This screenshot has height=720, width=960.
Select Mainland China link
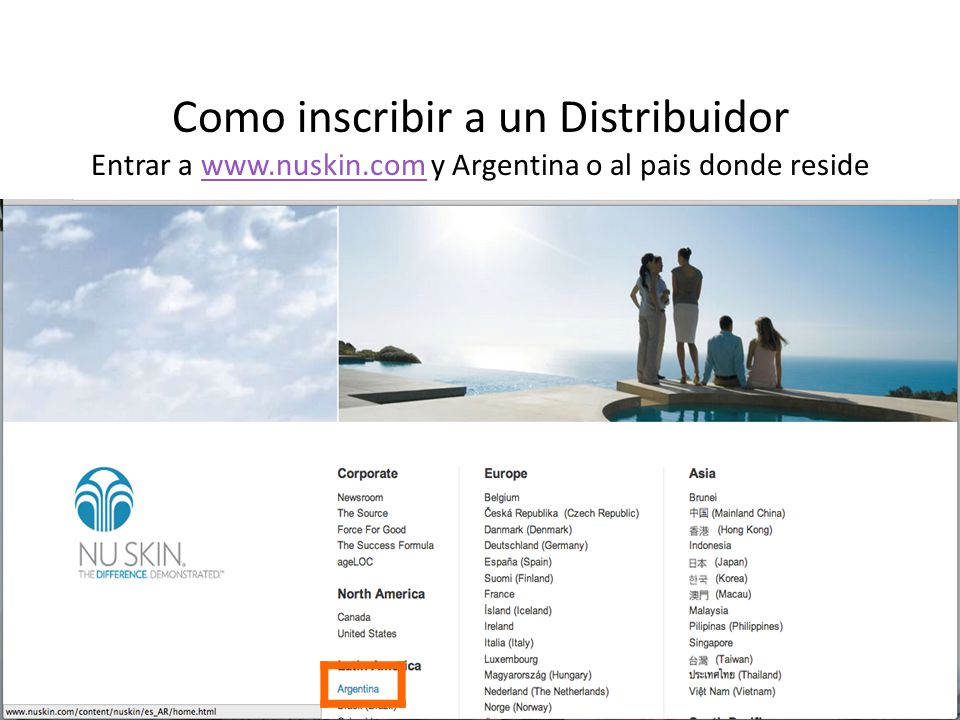(x=737, y=513)
